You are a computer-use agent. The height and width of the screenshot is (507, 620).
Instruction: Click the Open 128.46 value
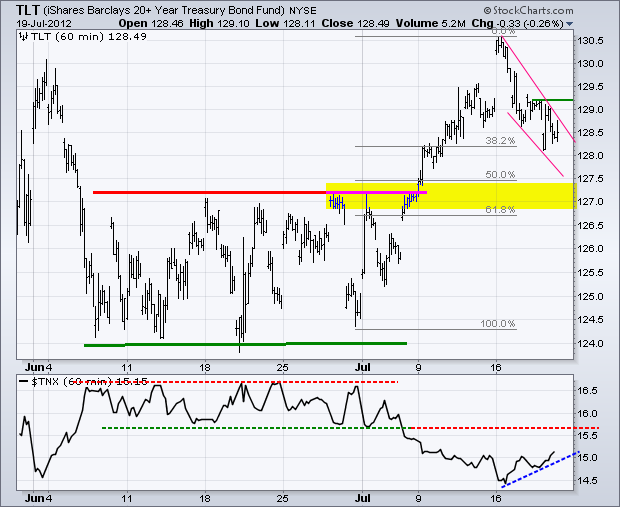(x=151, y=23)
